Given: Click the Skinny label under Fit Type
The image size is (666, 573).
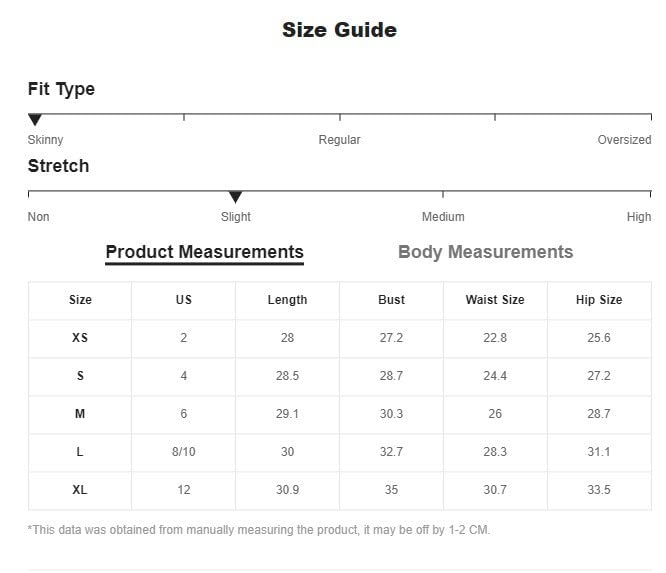Looking at the screenshot, I should (x=45, y=140).
